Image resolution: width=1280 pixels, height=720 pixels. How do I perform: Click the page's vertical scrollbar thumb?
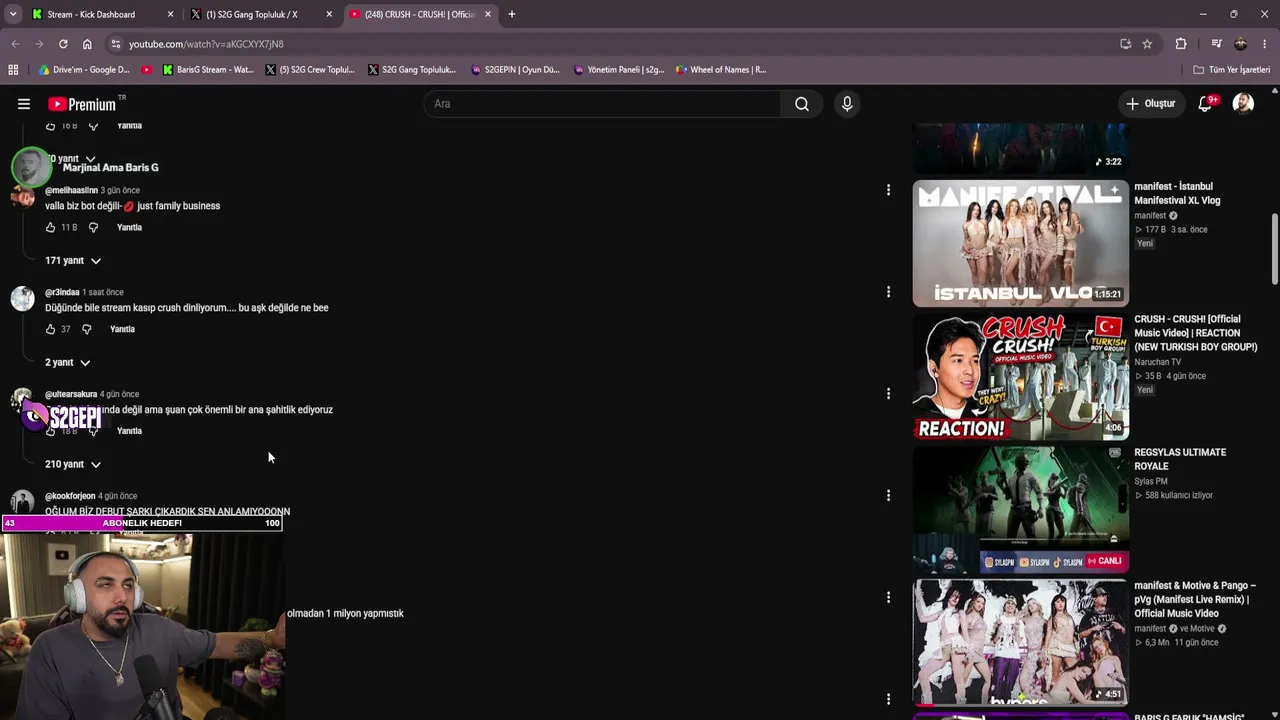(1274, 248)
